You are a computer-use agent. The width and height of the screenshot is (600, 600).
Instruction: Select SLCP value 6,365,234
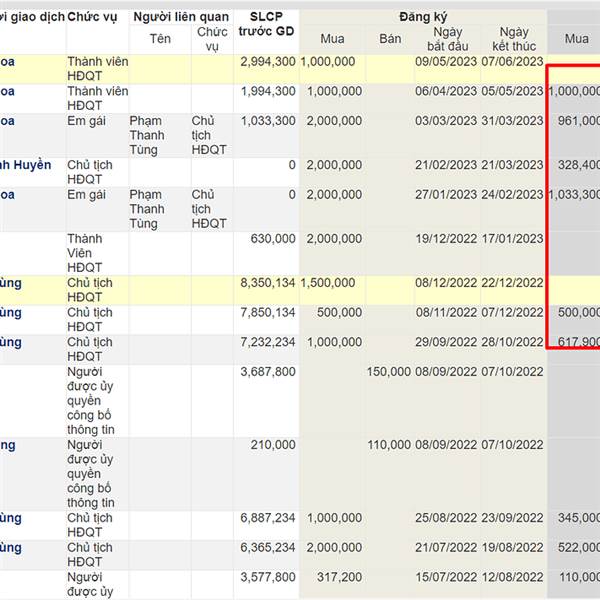(268, 548)
